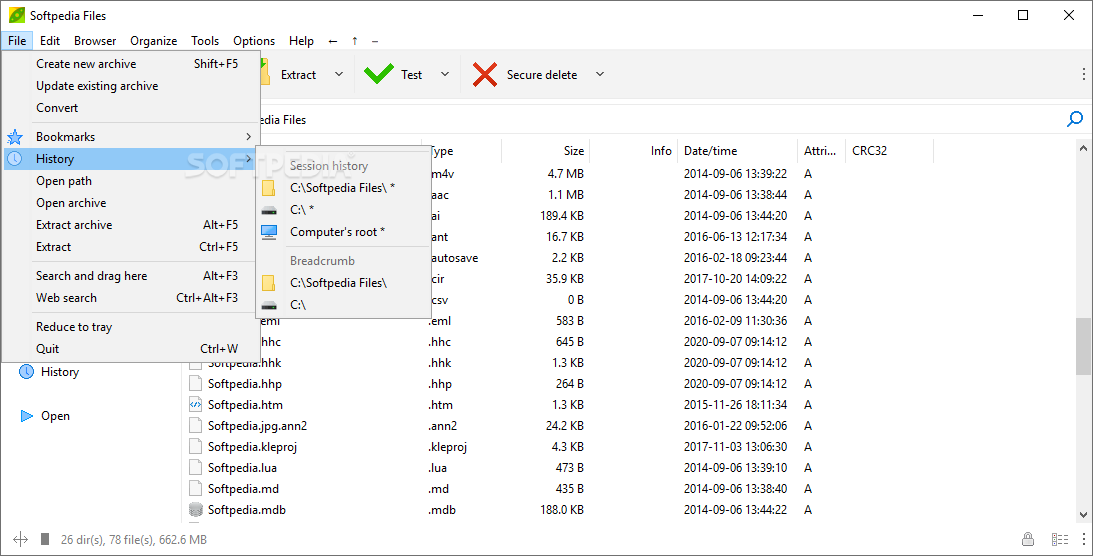Click the blue play triangle beside Open

pos(26,416)
